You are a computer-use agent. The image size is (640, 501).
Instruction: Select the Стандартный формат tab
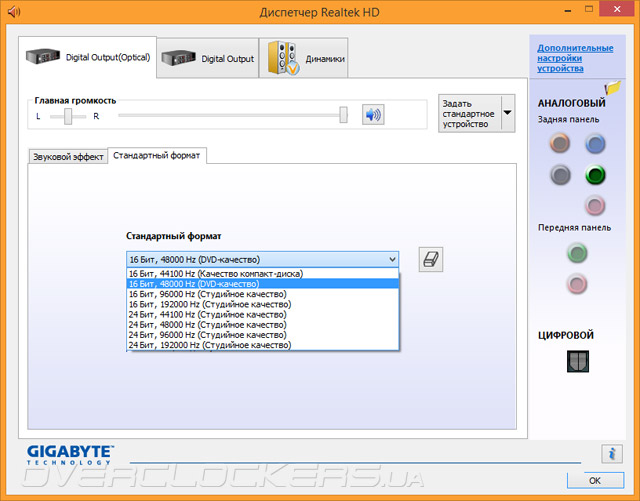157,156
